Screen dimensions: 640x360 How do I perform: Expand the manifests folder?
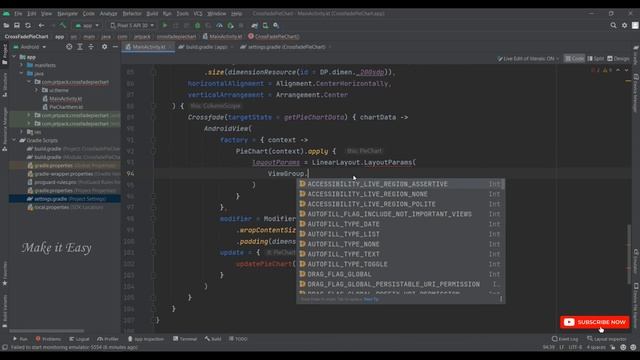[22, 65]
